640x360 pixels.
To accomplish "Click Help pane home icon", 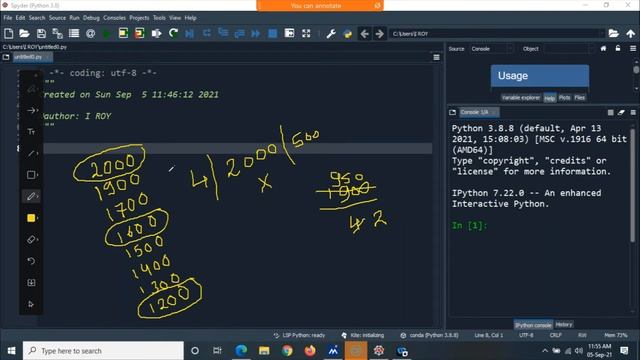I will pyautogui.click(x=603, y=48).
